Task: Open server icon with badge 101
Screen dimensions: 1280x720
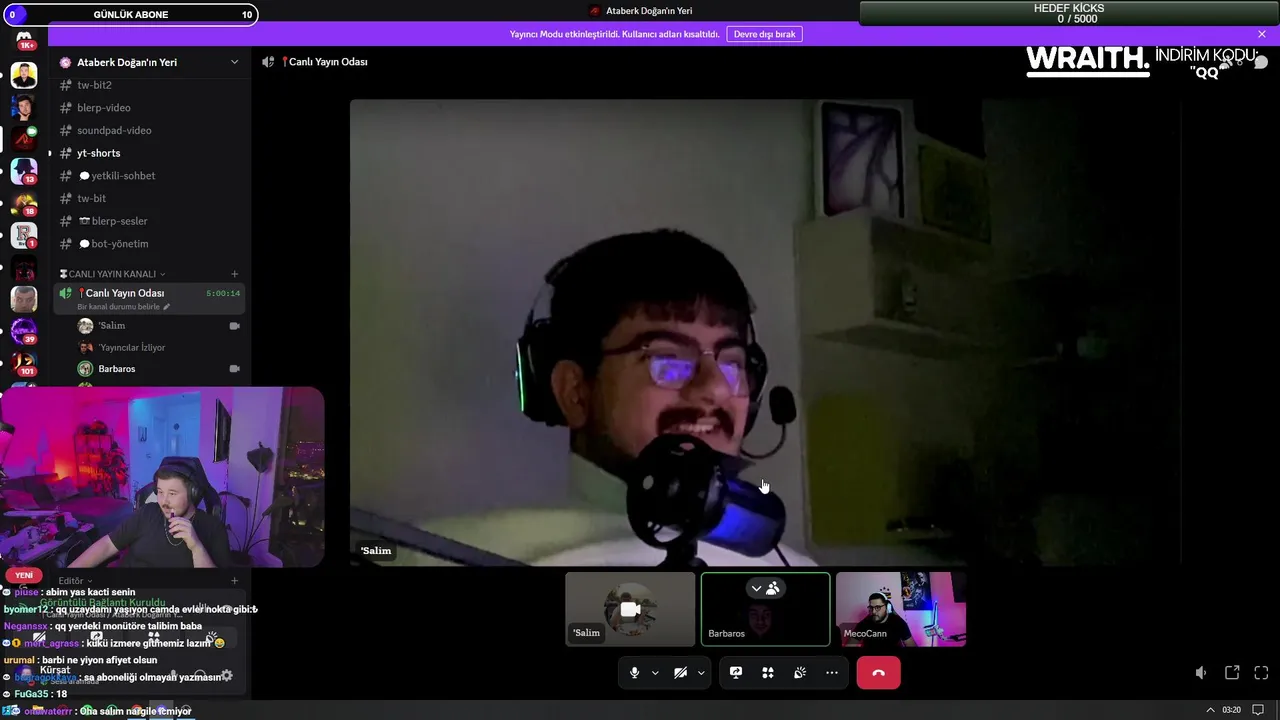Action: pos(24,363)
